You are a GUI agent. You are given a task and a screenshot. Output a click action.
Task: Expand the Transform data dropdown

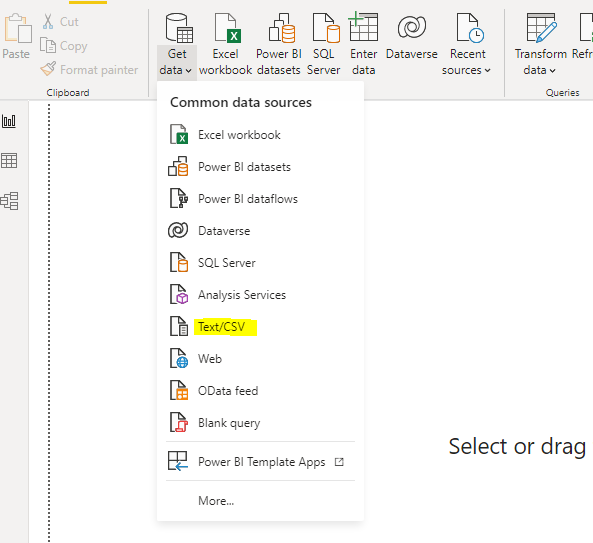540,44
